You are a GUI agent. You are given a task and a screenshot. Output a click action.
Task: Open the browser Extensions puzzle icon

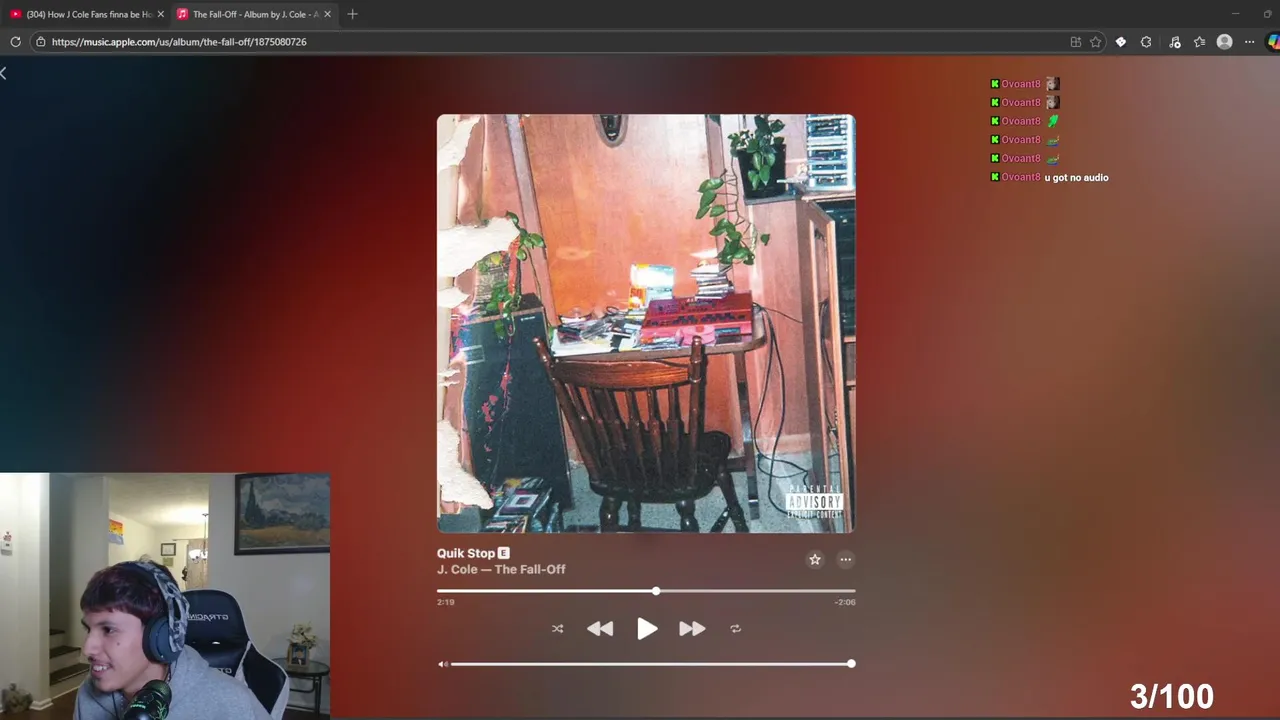point(1146,42)
